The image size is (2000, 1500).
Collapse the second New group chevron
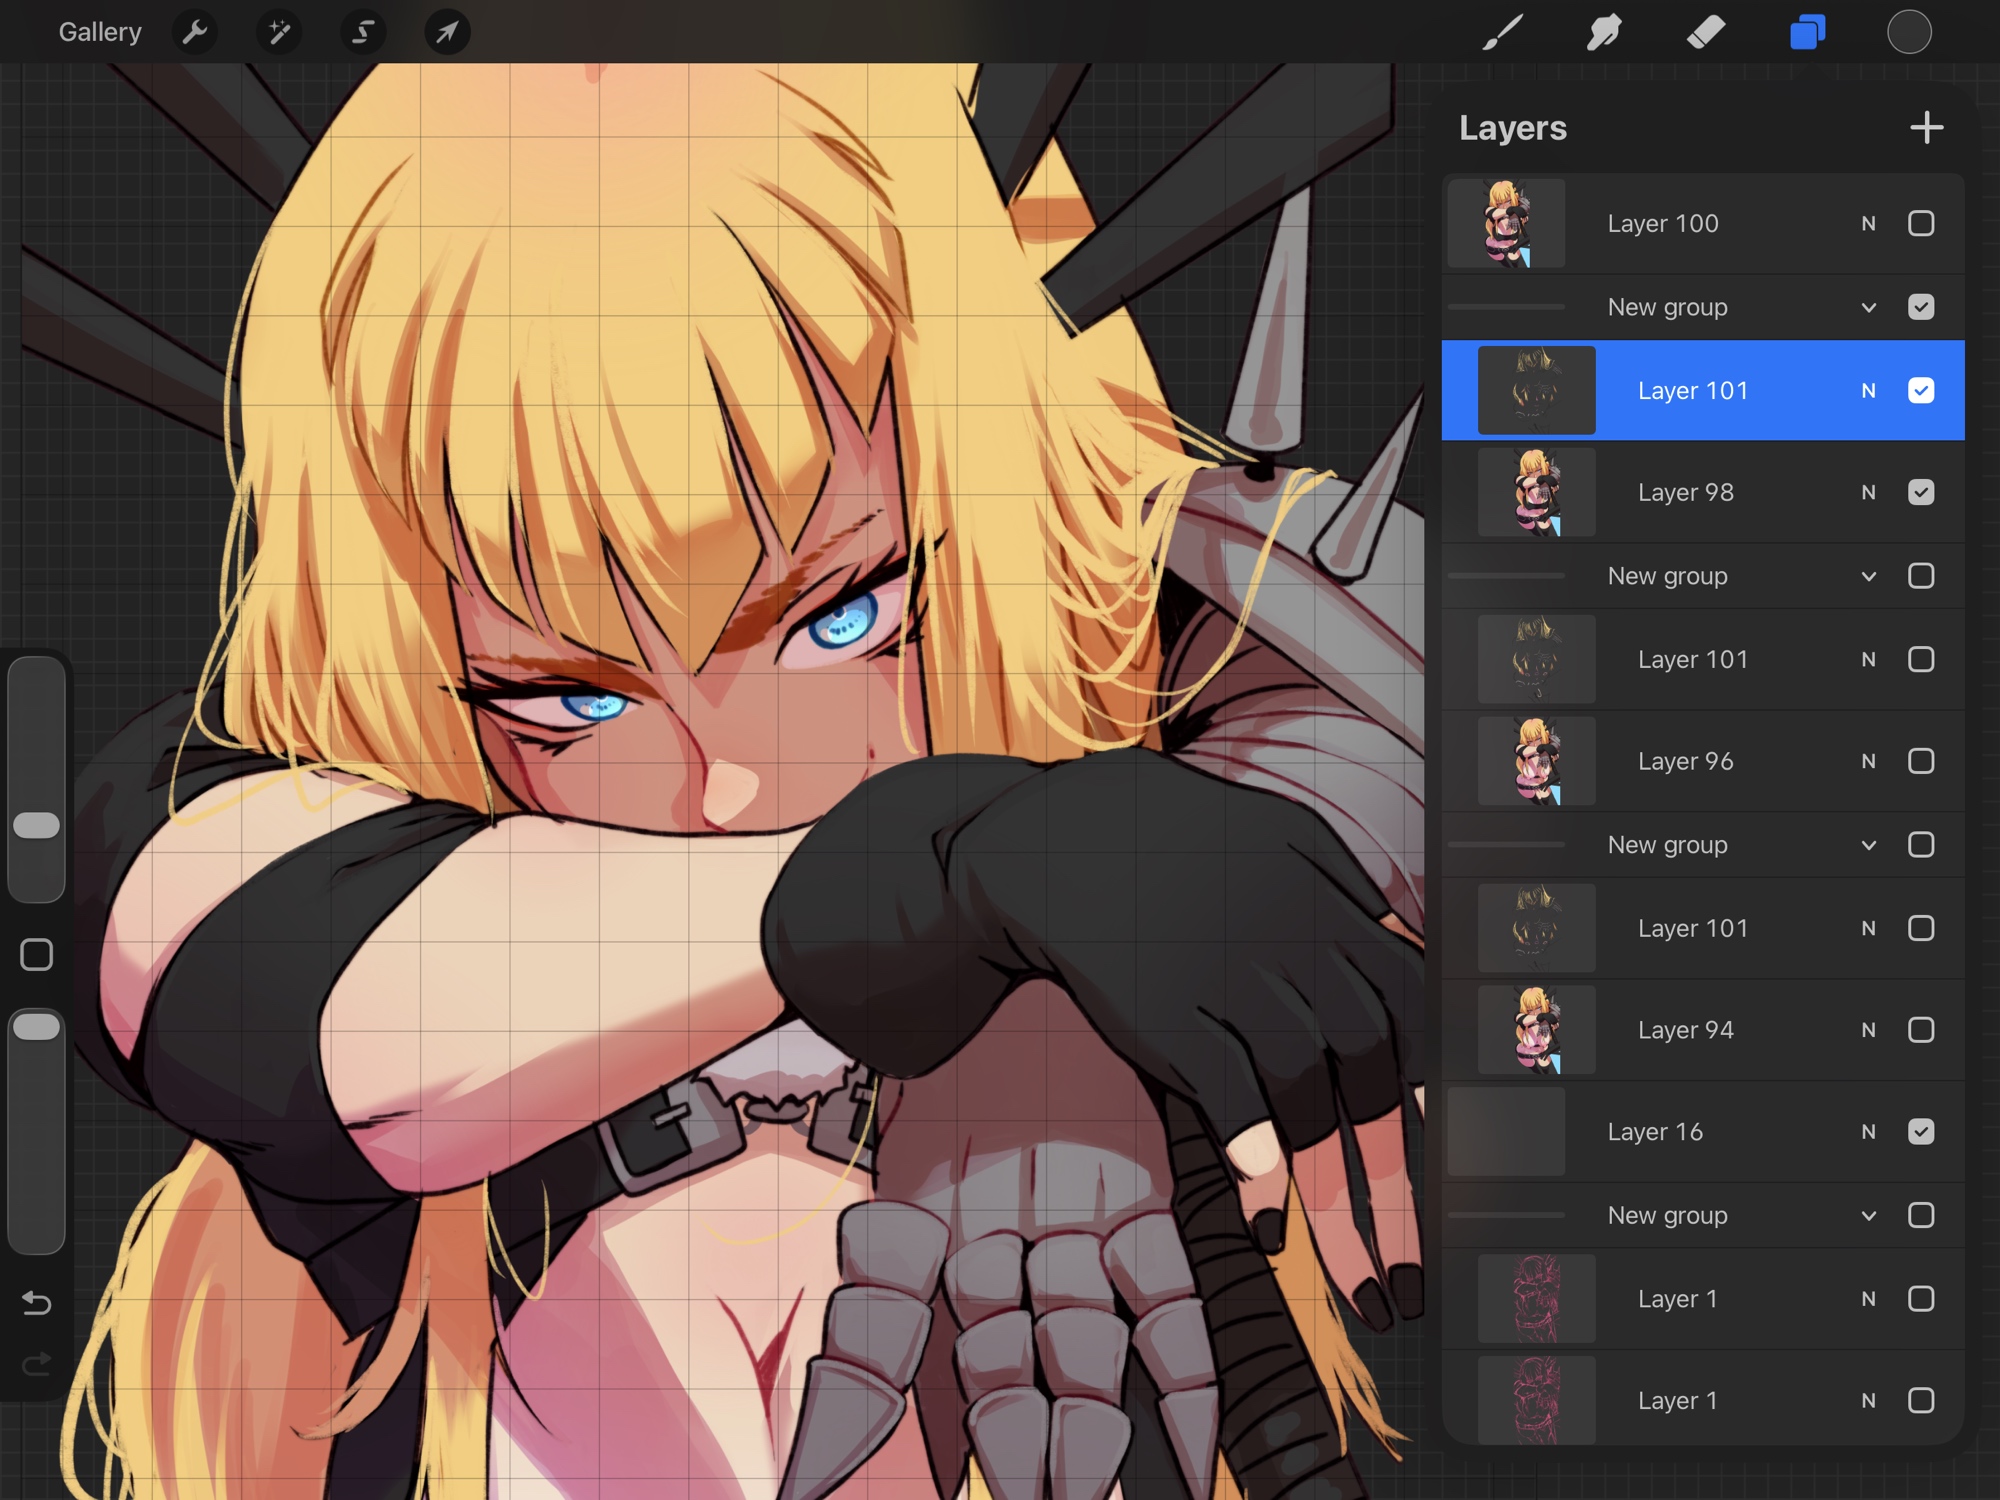(1868, 576)
